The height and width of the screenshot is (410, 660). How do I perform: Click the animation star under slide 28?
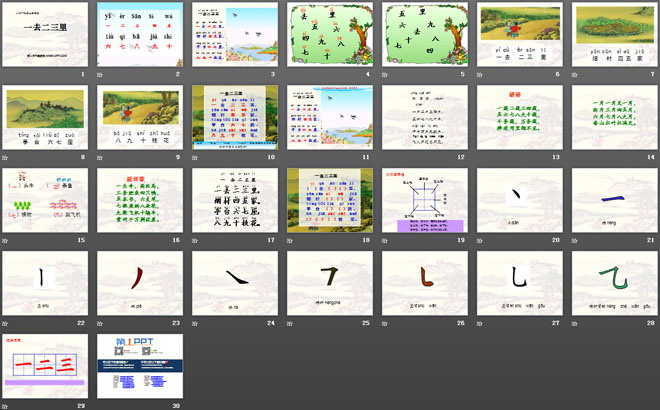[x=575, y=323]
